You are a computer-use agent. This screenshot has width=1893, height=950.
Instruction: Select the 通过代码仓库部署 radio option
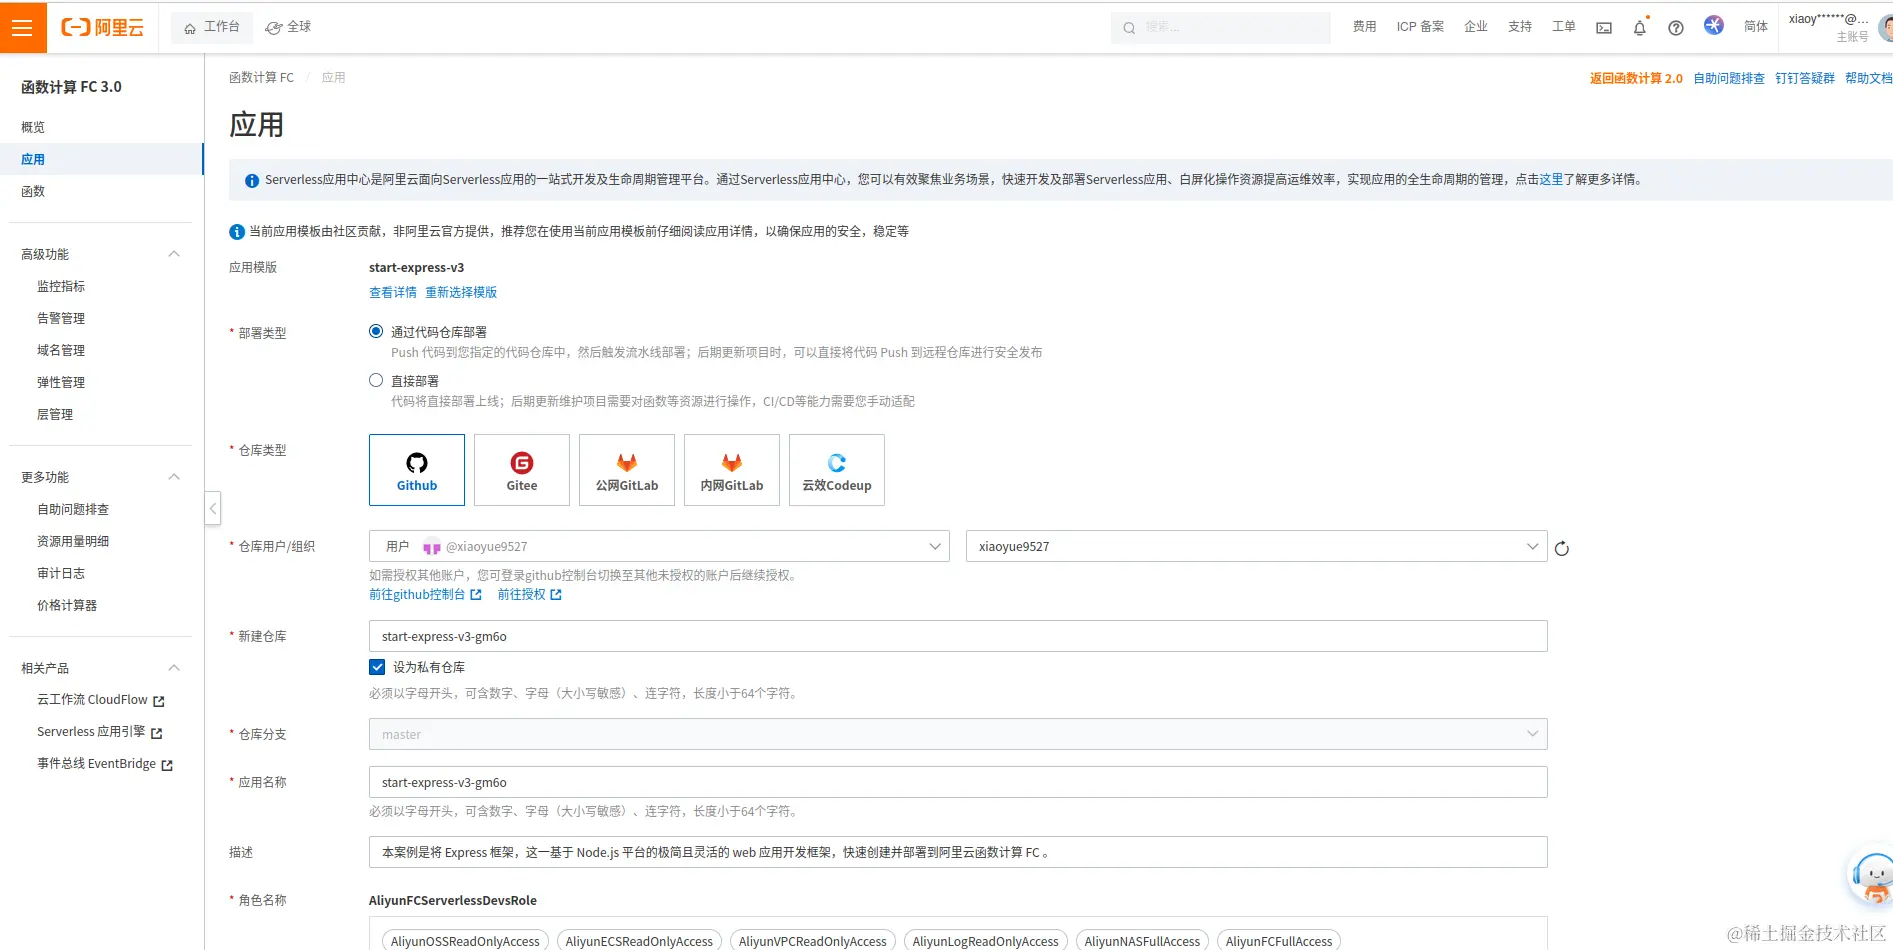376,330
